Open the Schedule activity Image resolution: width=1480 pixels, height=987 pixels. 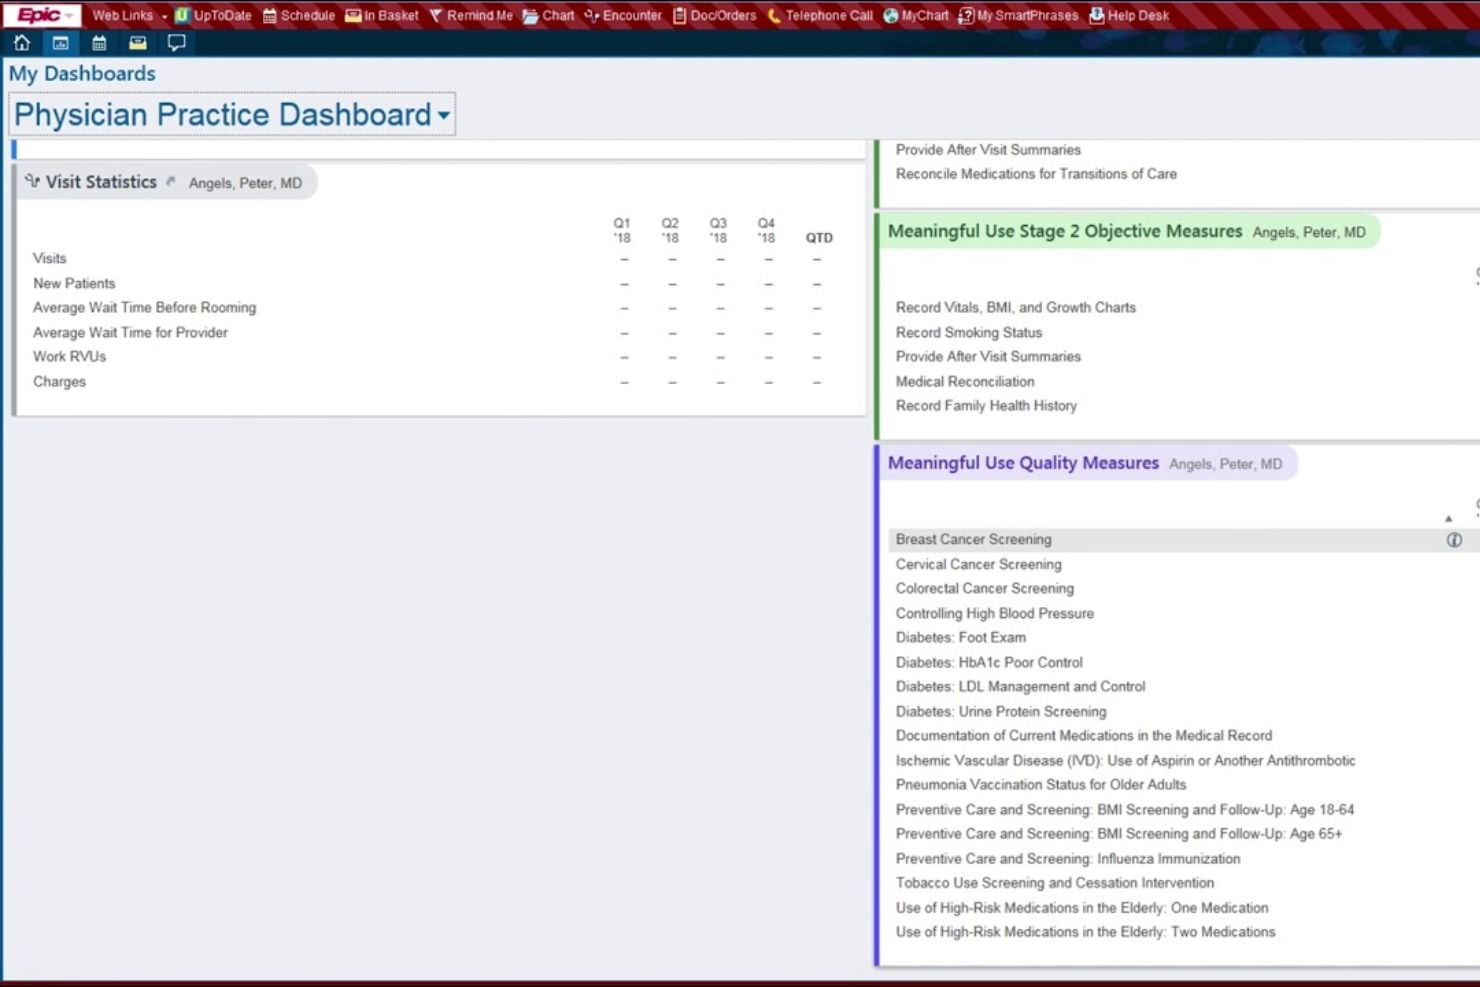[298, 15]
